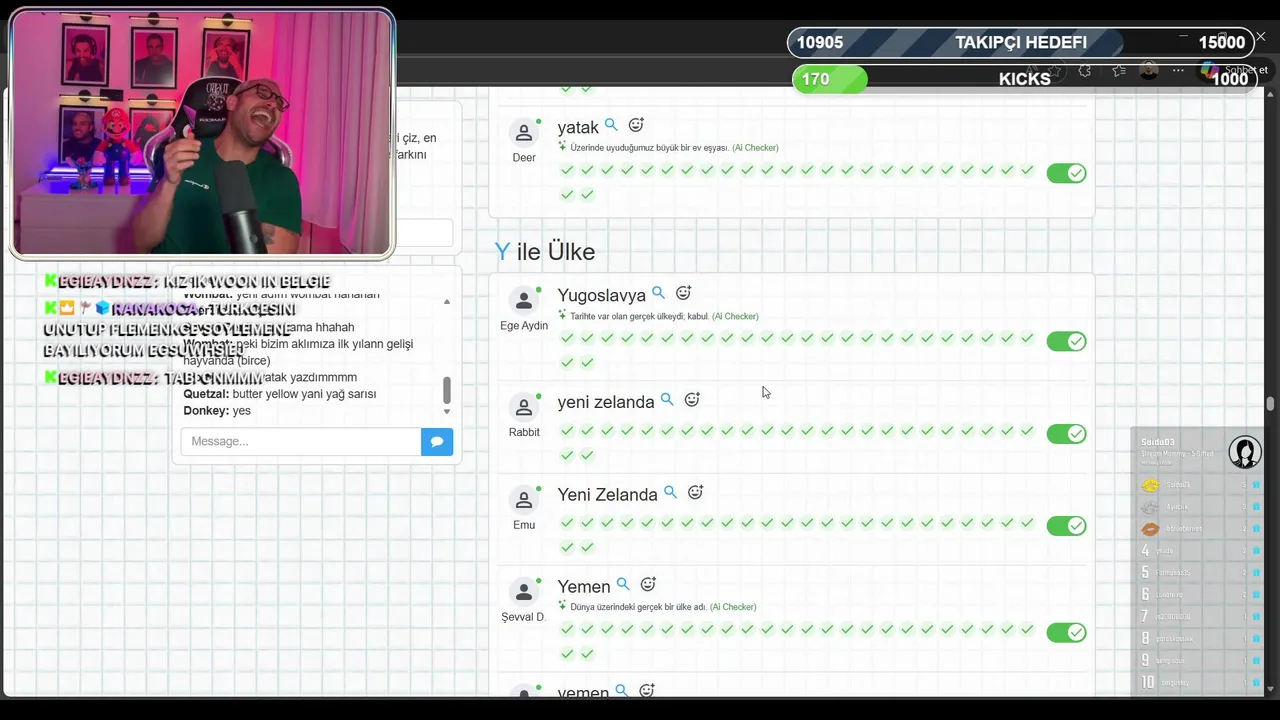Open browser three-dot settings menu
The image size is (1280, 720).
[1178, 71]
